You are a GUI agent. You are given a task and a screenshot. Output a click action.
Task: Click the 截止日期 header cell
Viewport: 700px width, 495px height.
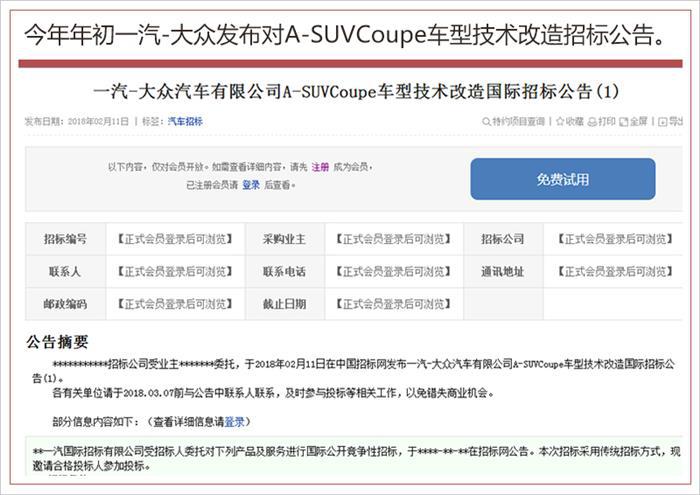pos(284,304)
